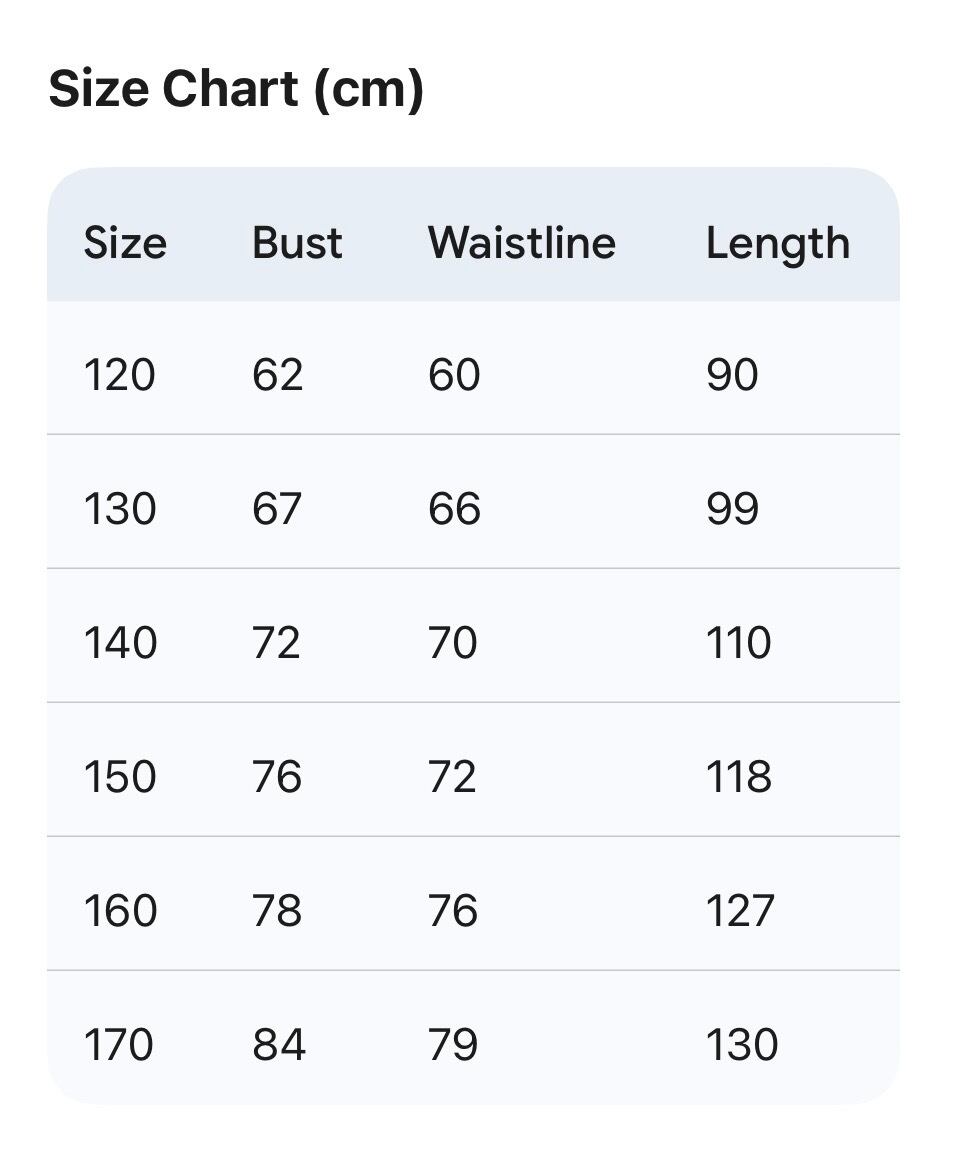The width and height of the screenshot is (959, 1157).
Task: Click bust value 62 for size 120
Action: (277, 375)
